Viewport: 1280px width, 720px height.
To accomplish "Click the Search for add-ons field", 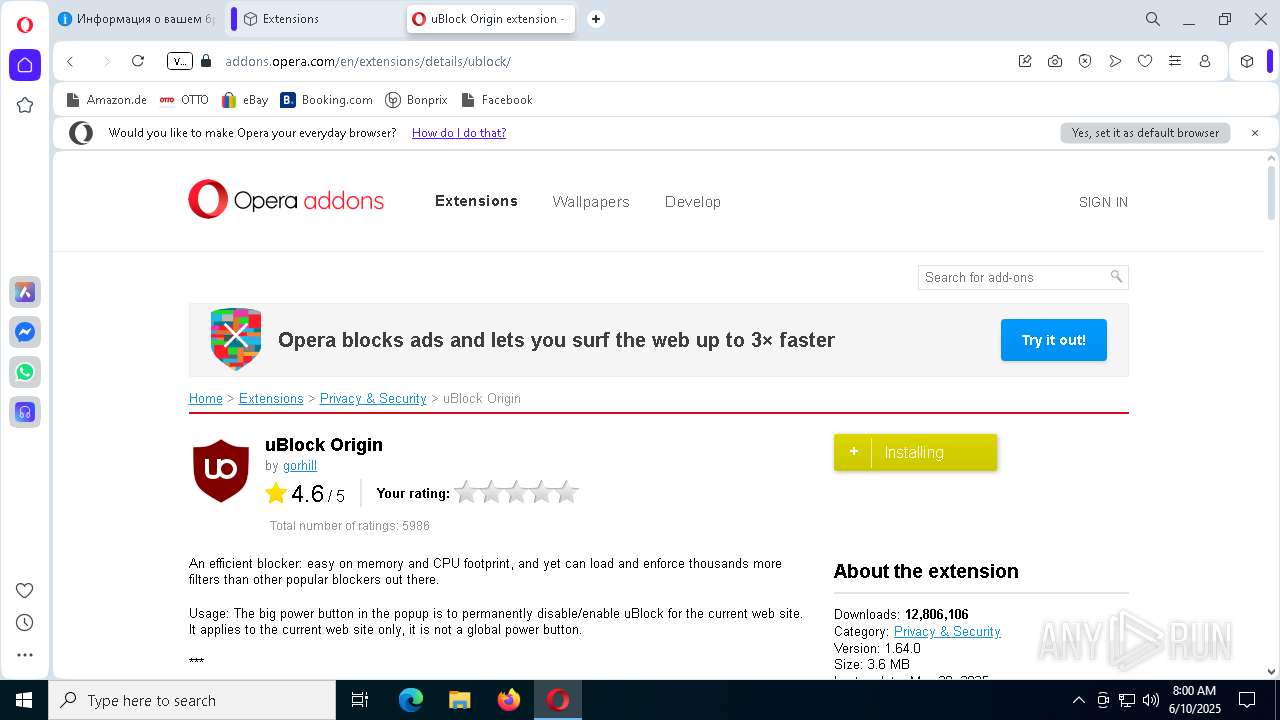I will coord(1022,277).
